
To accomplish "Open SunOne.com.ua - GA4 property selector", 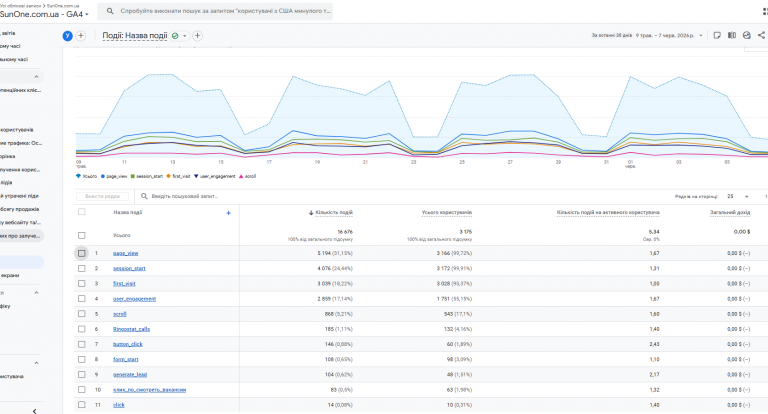I will tap(45, 14).
